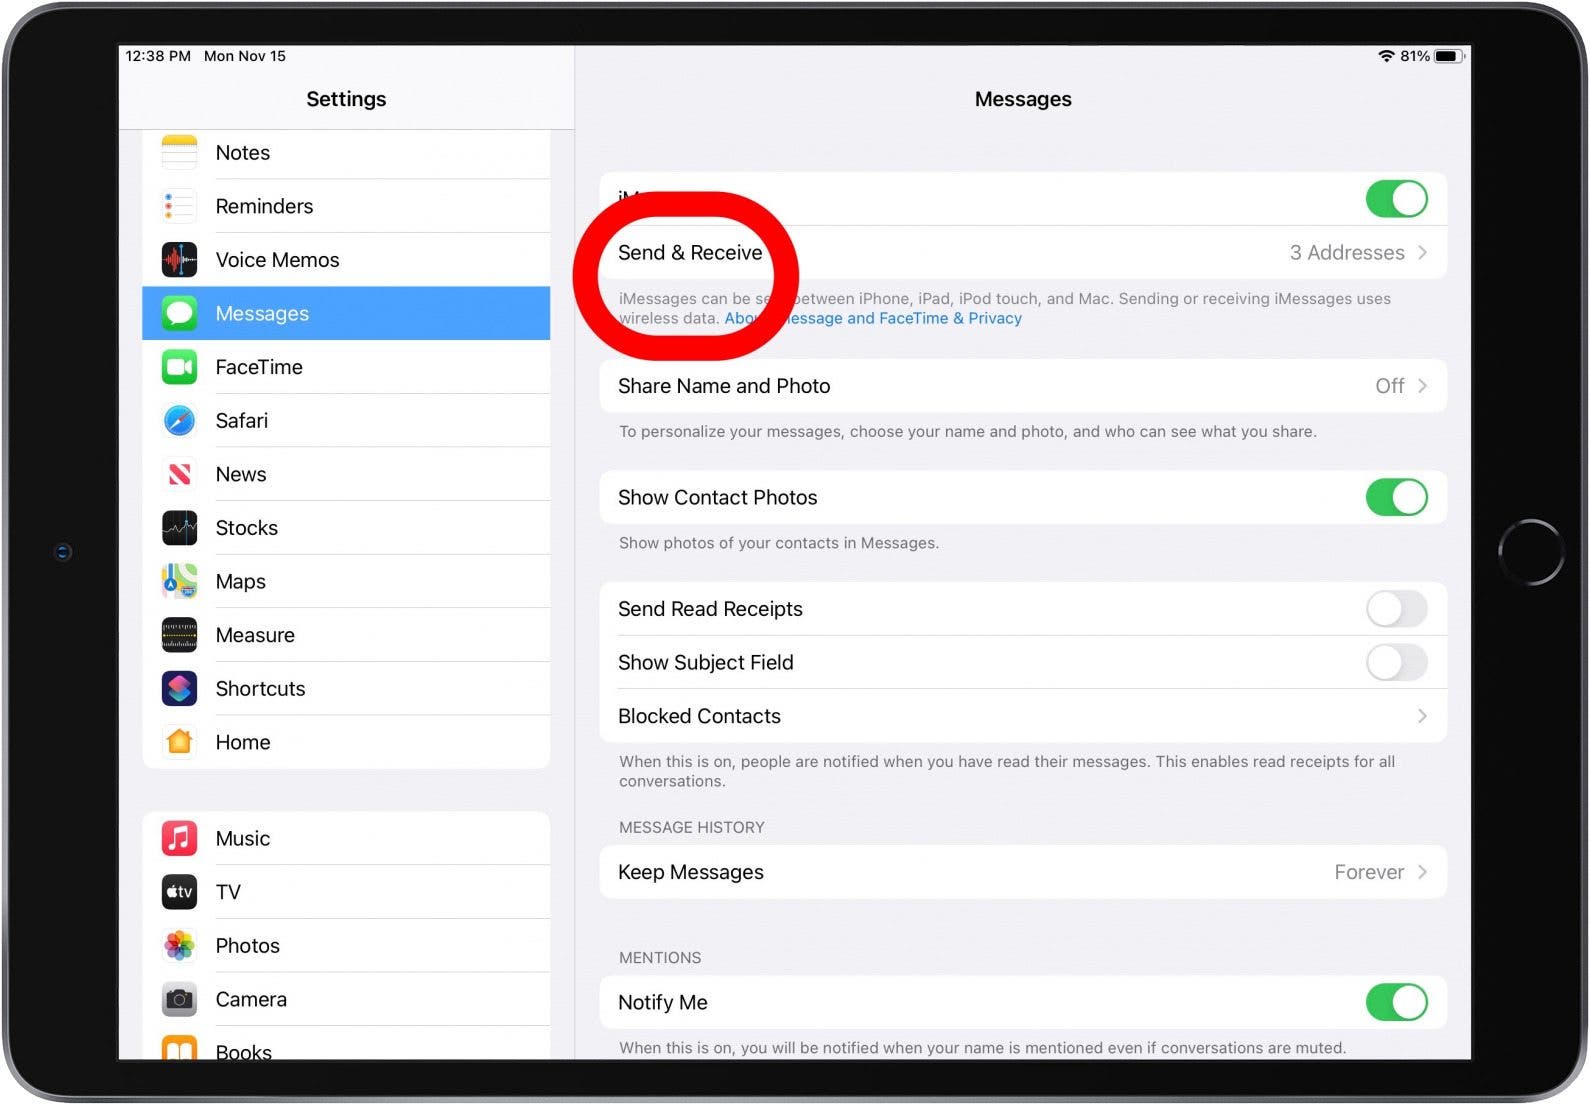Viewport: 1590px width, 1105px height.
Task: Open Keep Messages Forever chevron
Action: tap(1422, 872)
